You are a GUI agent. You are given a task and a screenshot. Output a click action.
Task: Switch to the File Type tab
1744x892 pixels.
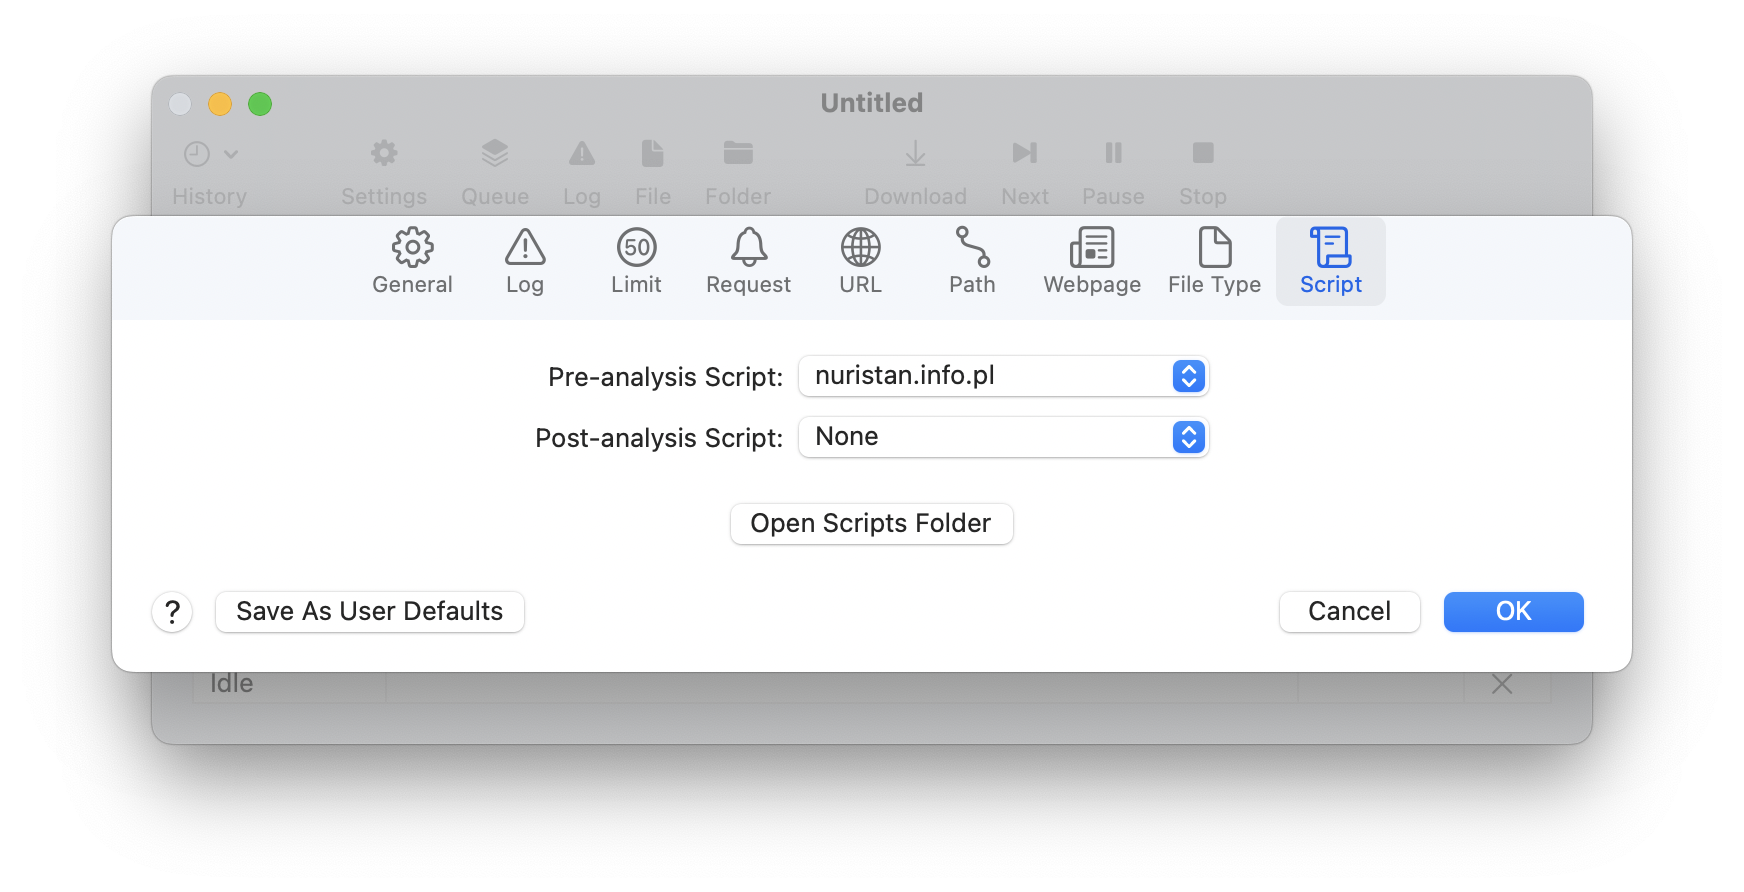[1213, 260]
